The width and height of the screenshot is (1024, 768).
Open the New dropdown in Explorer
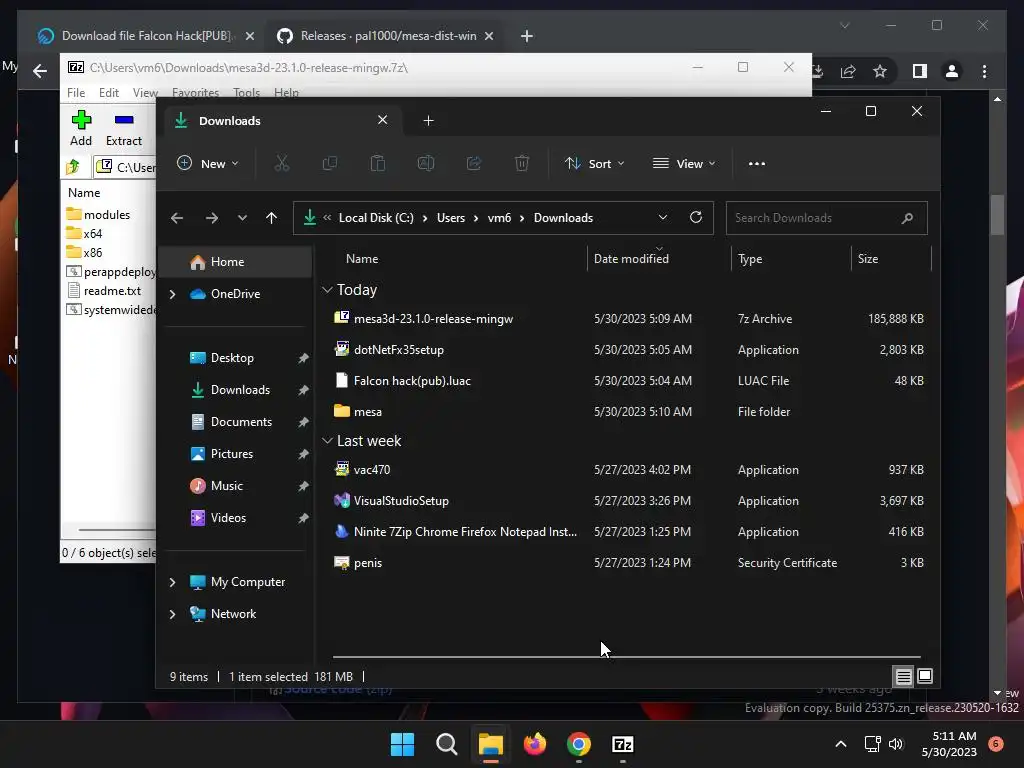(x=208, y=163)
